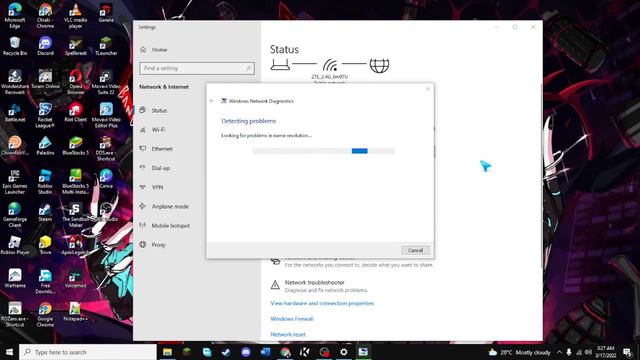Image resolution: width=640 pixels, height=360 pixels.
Task: Open Microsoft Edge desktop shortcut
Action: [x=15, y=16]
